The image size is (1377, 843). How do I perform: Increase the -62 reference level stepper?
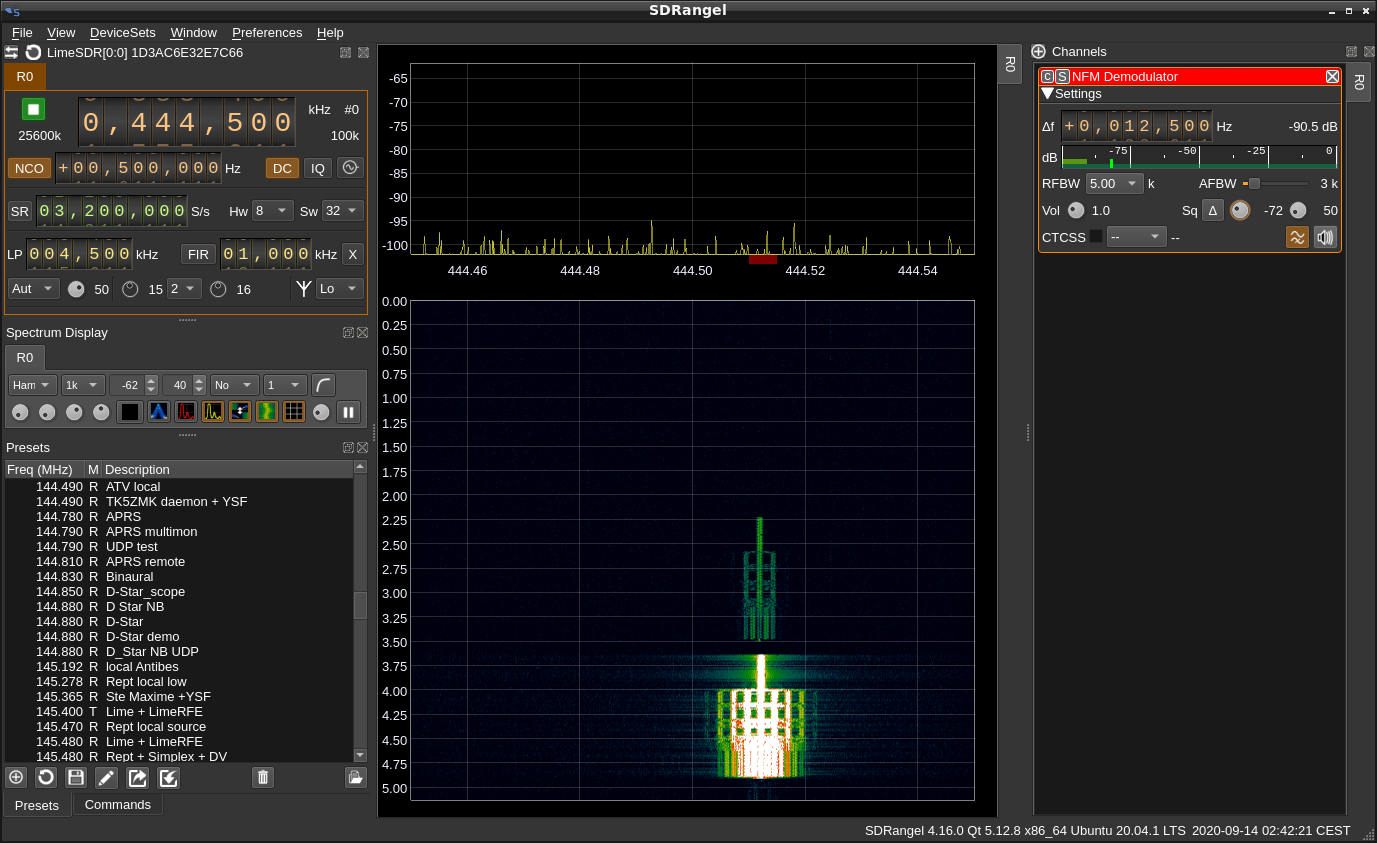coord(151,380)
